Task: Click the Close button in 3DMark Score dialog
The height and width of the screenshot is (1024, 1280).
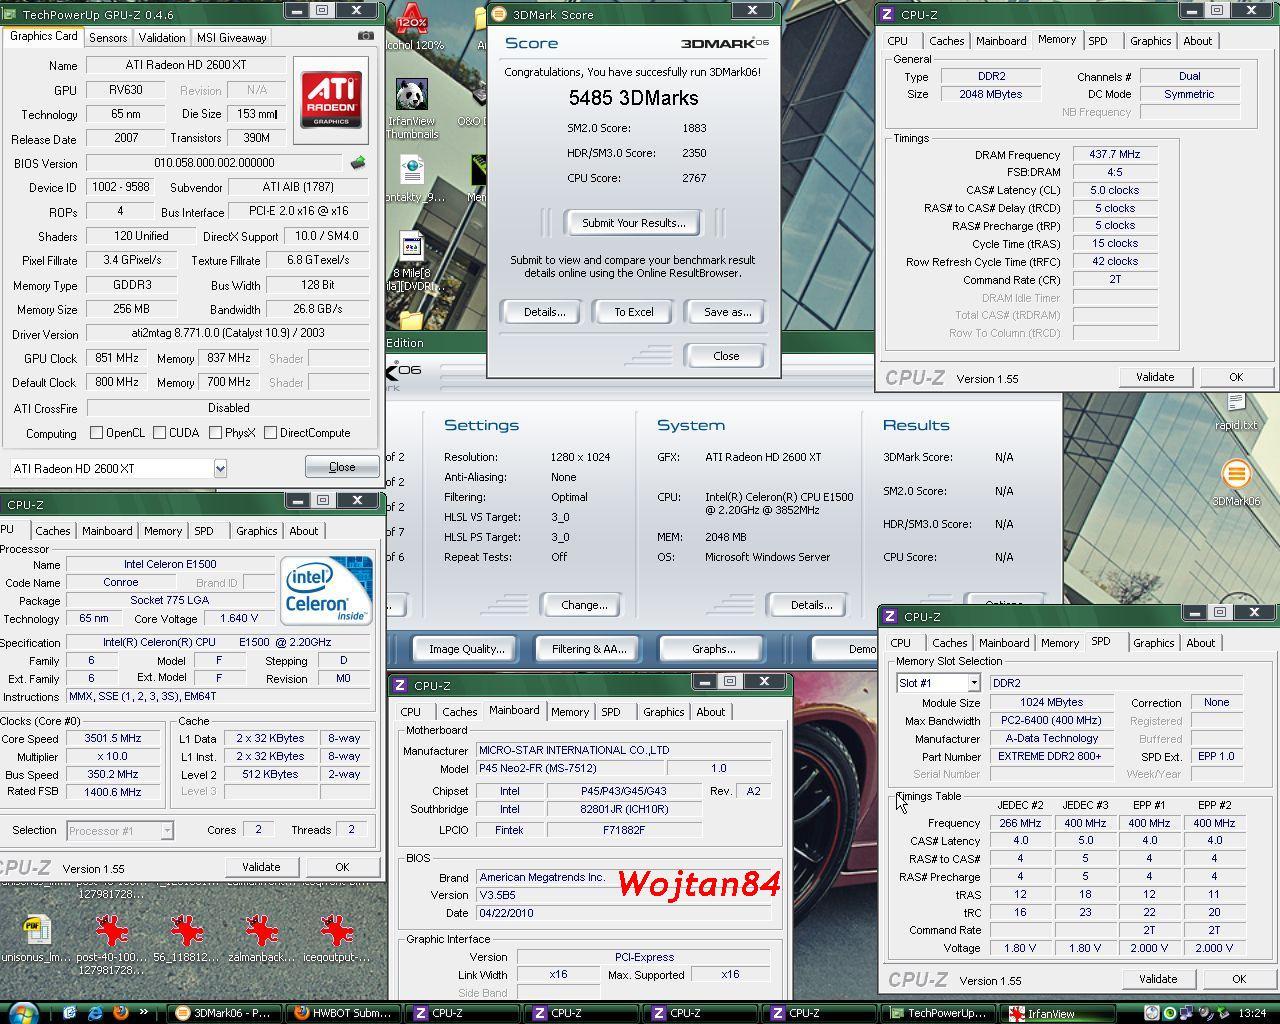Action: pos(726,356)
